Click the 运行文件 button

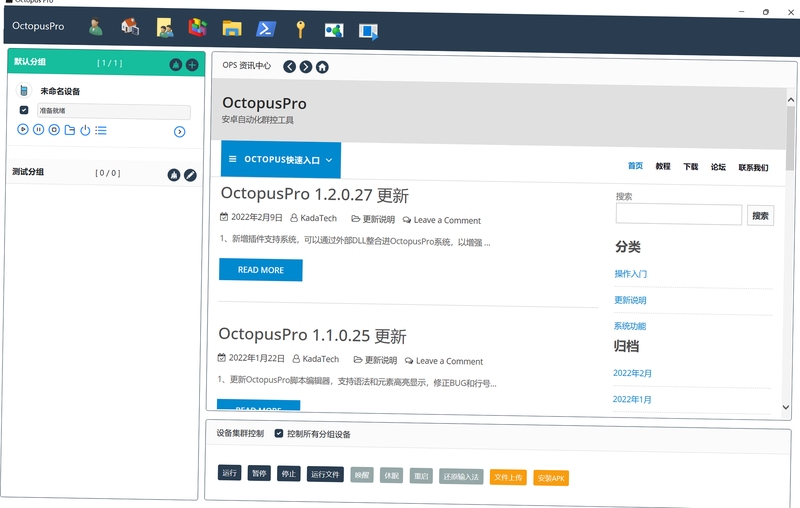pyautogui.click(x=325, y=474)
